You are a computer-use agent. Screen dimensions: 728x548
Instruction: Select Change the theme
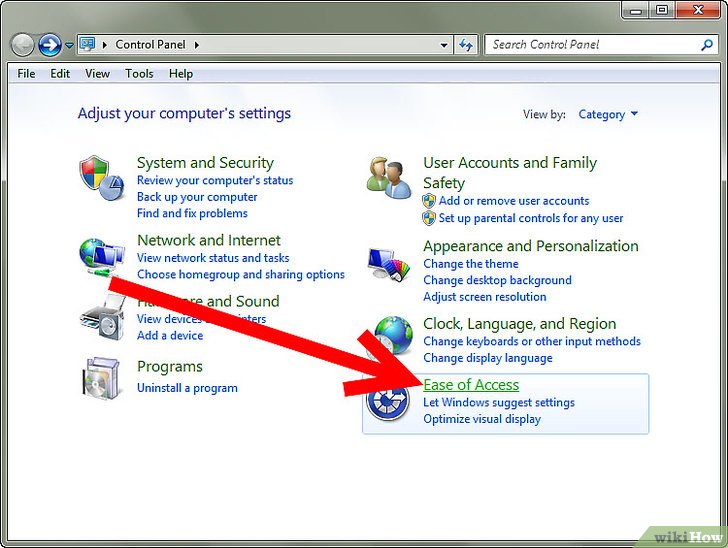tap(471, 264)
